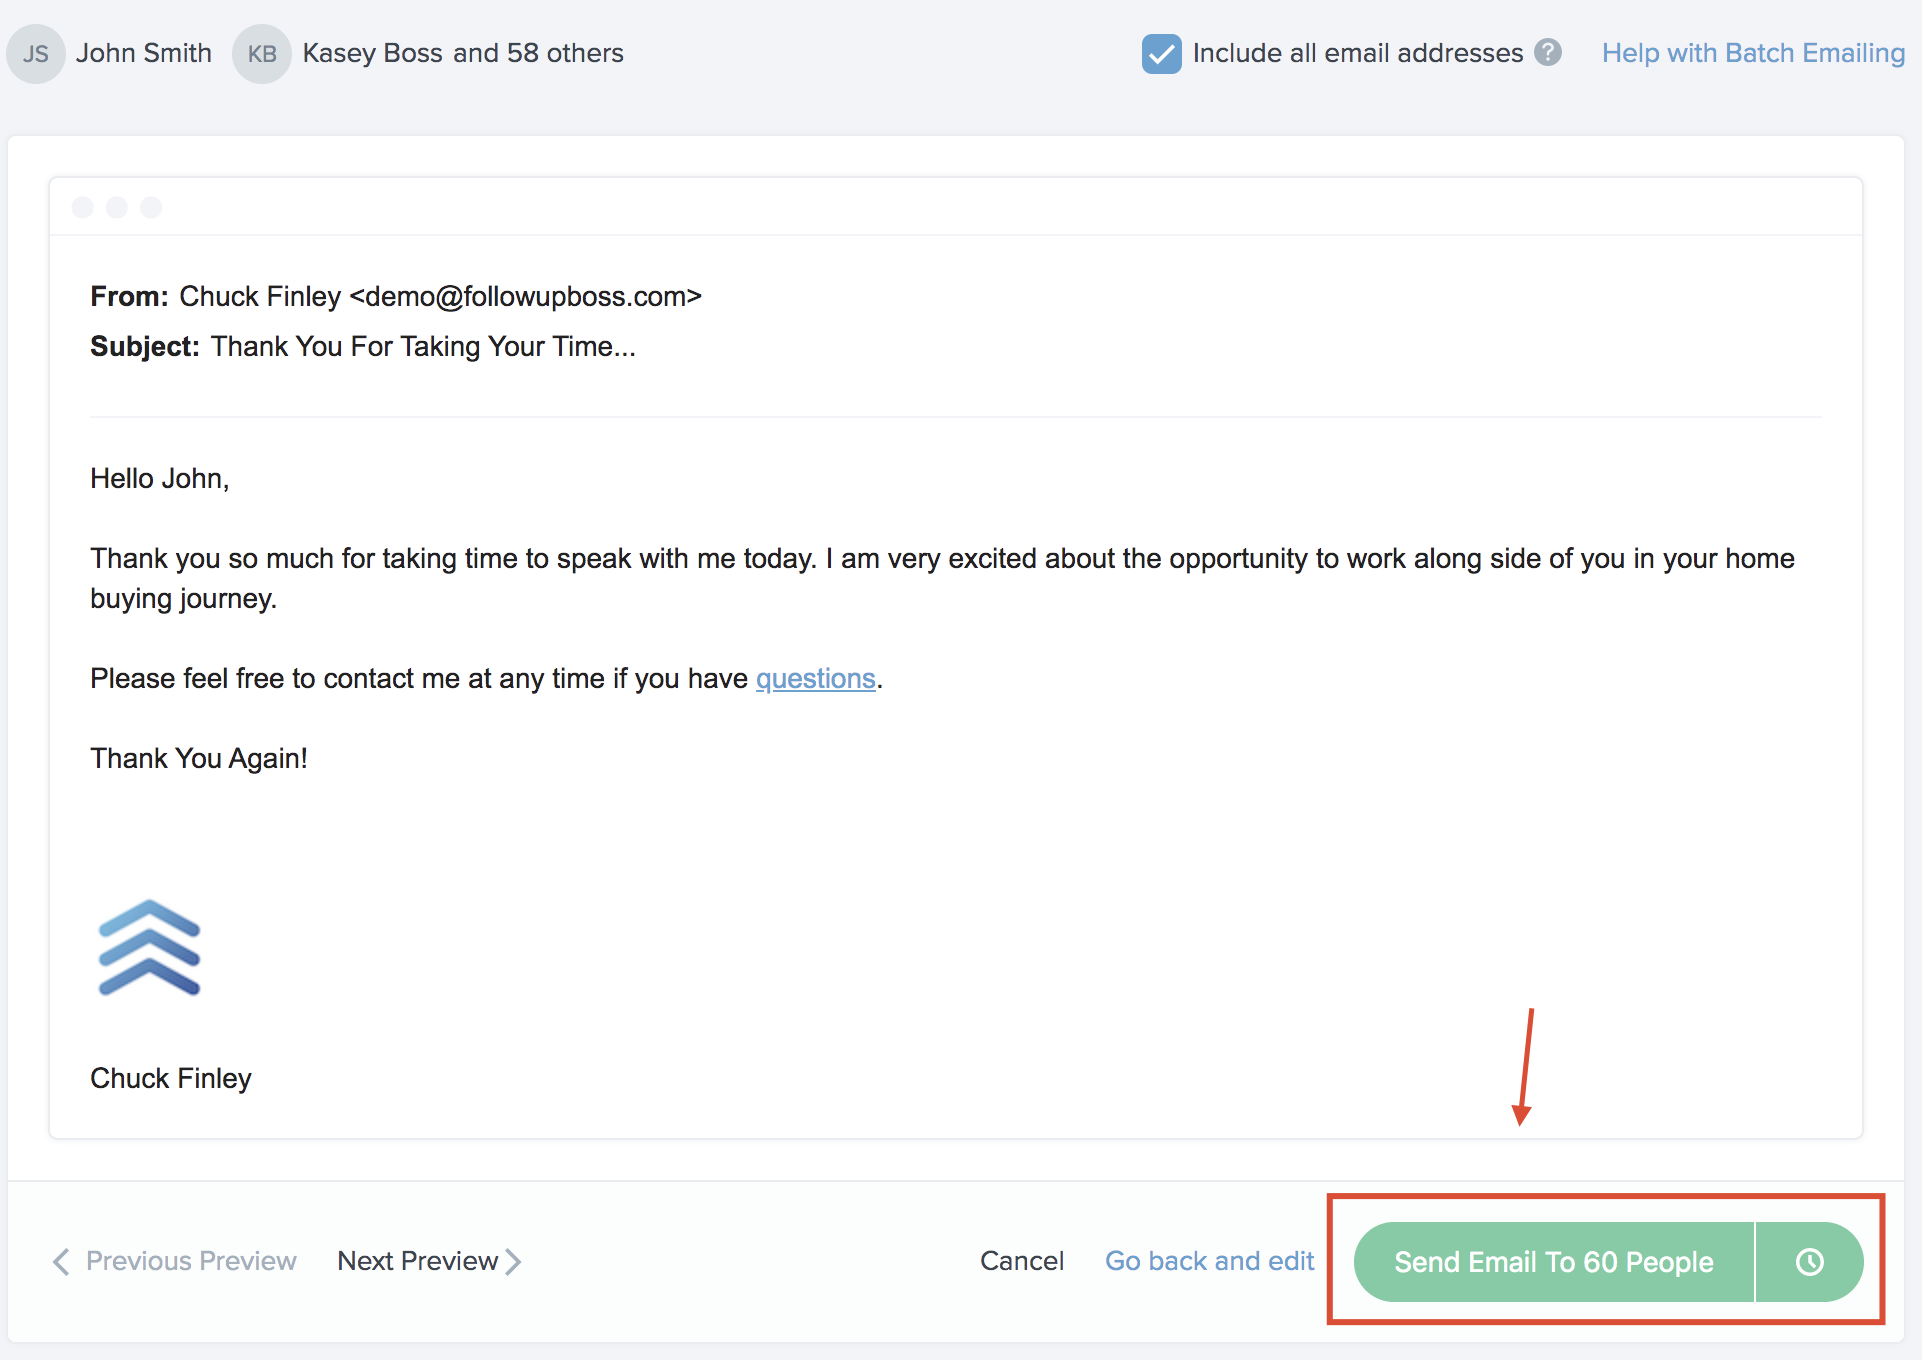The image size is (1922, 1360).
Task: Click the help question mark beside the checkbox
Action: tap(1547, 53)
